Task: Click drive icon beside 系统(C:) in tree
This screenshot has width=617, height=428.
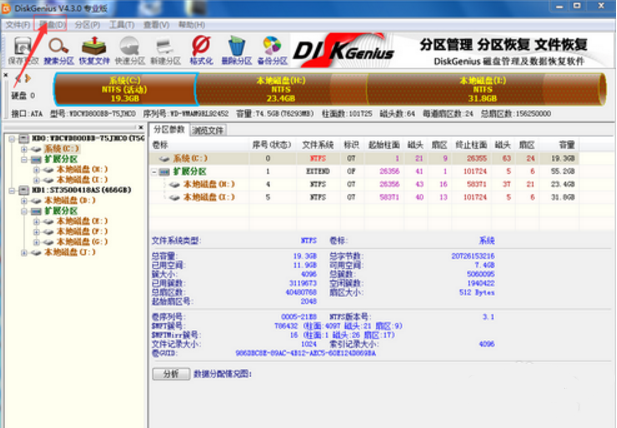Action: (x=36, y=149)
